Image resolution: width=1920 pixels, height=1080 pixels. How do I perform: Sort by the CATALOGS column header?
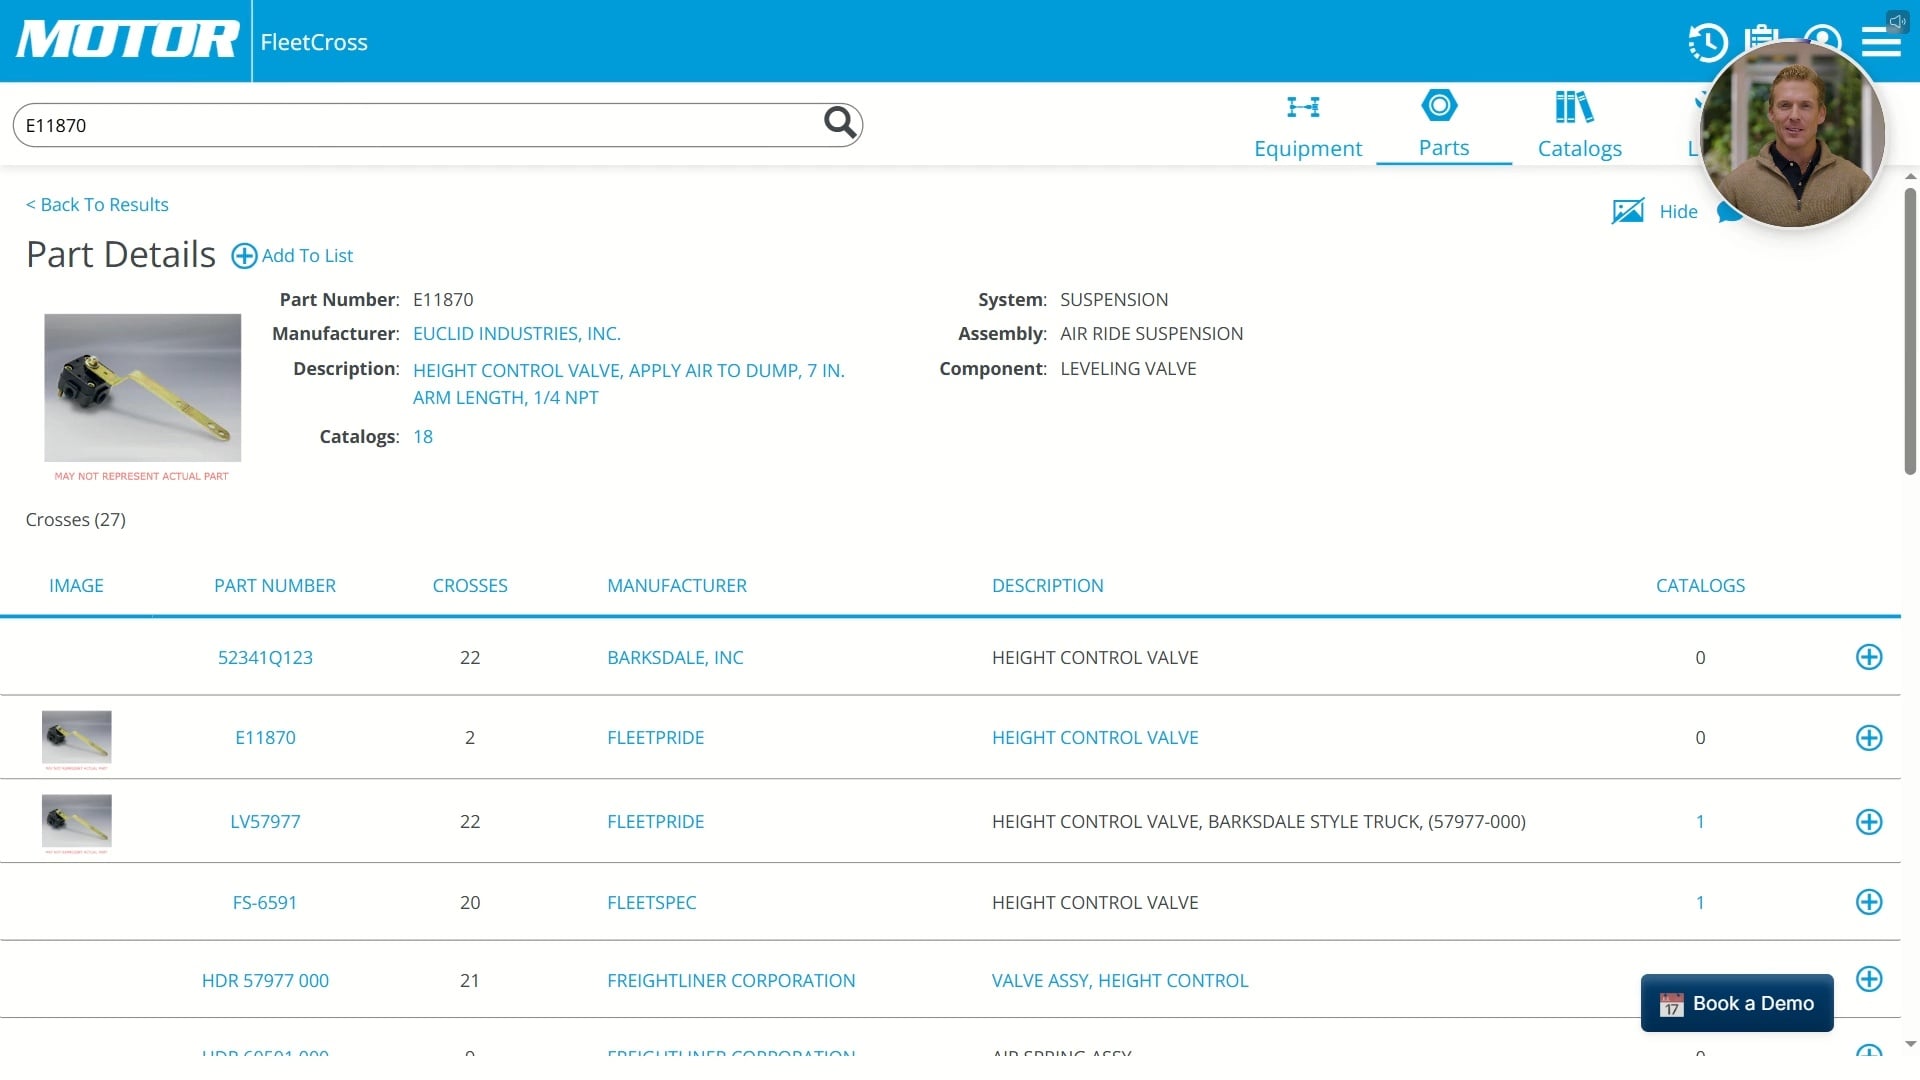(1700, 586)
